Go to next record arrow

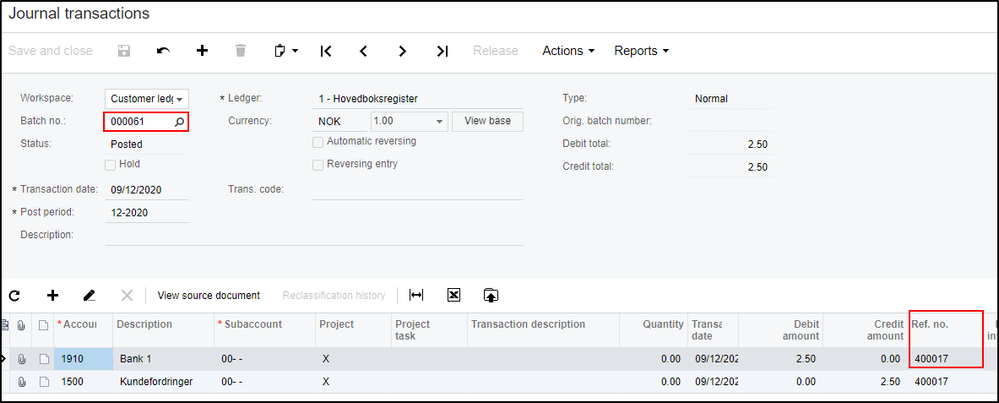(x=402, y=51)
